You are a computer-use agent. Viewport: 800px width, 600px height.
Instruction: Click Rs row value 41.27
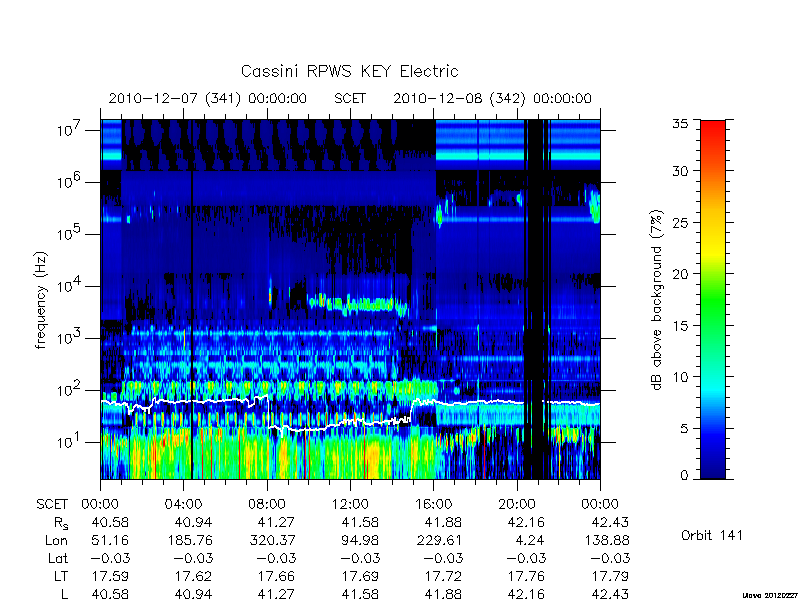click(277, 522)
